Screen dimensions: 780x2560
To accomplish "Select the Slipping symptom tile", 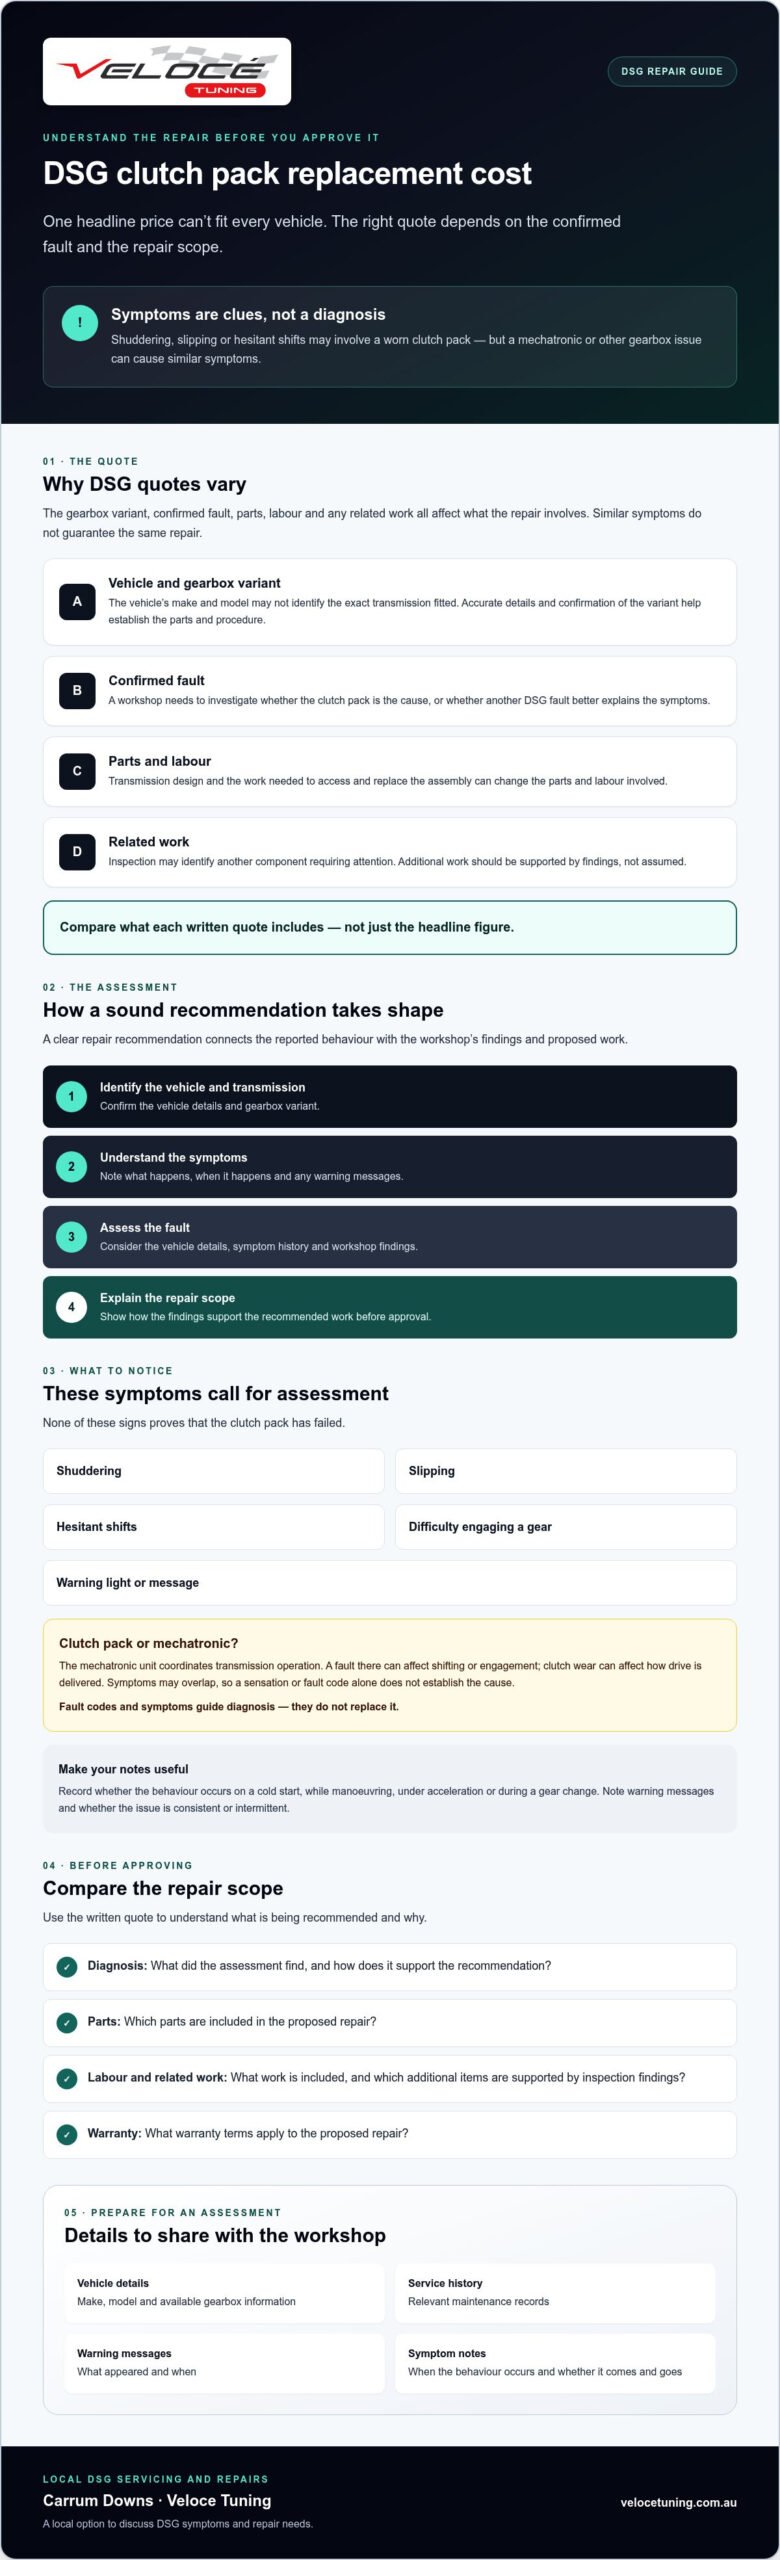I will point(566,1471).
